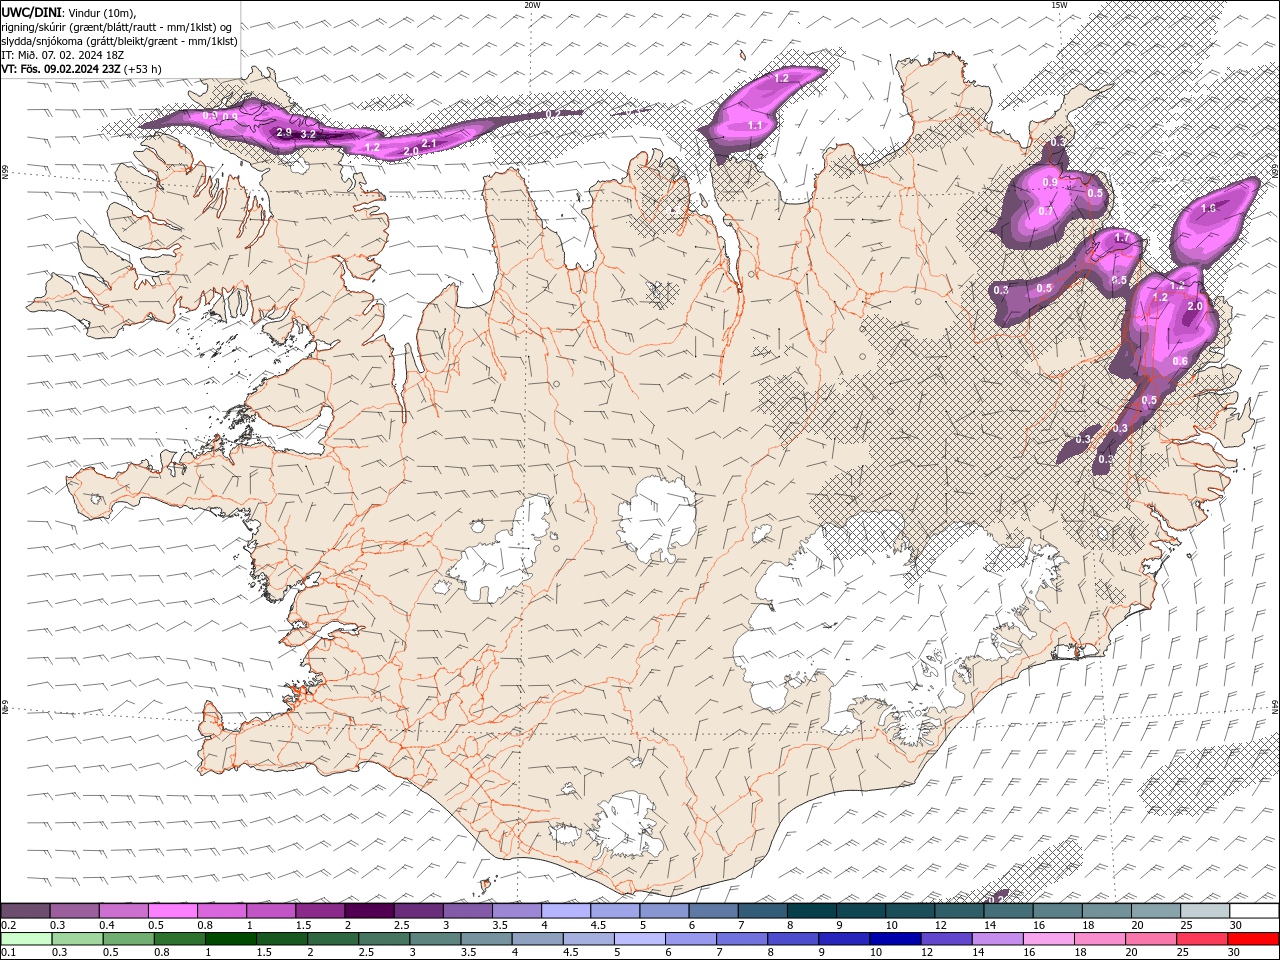Screen dimensions: 1280x960
Task: Click the bright red swatch ending the lower legend
Action: [1253, 939]
